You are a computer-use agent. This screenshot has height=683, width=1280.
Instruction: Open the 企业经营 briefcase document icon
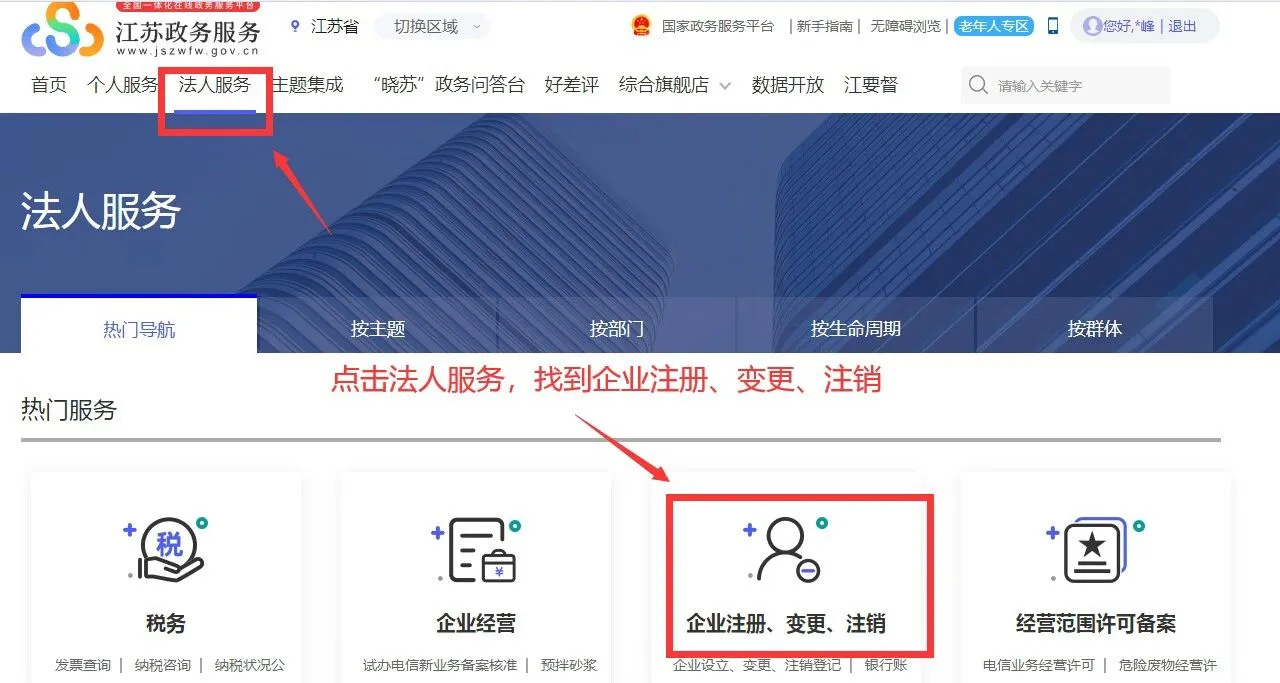[475, 550]
